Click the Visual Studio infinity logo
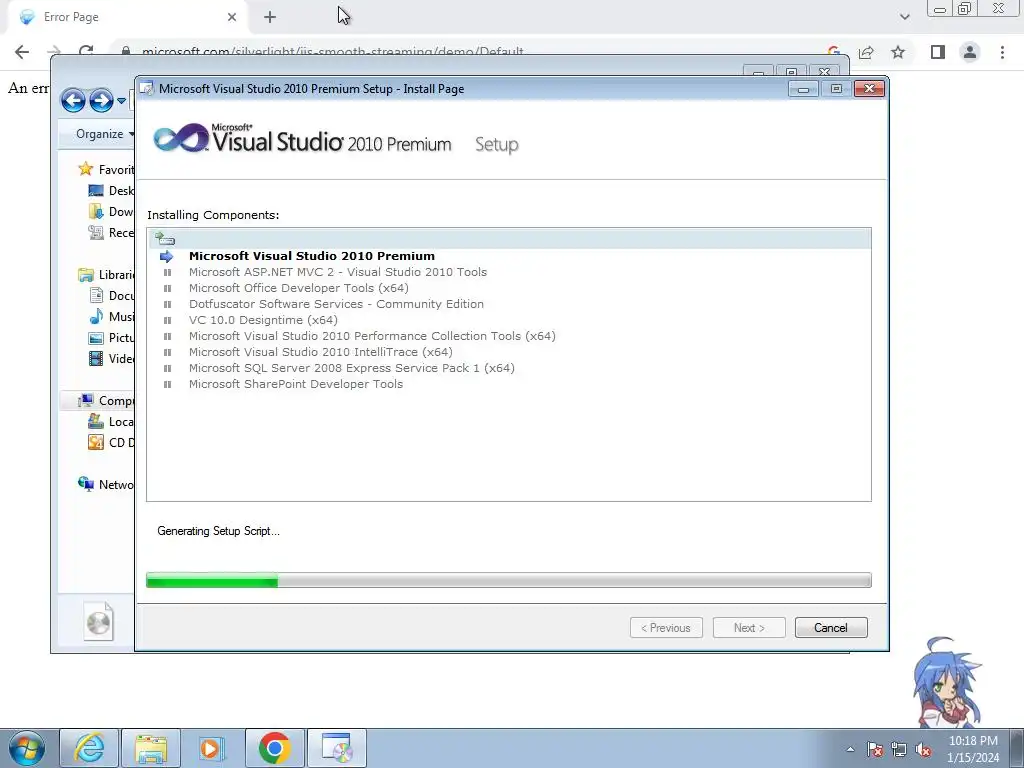 [180, 138]
